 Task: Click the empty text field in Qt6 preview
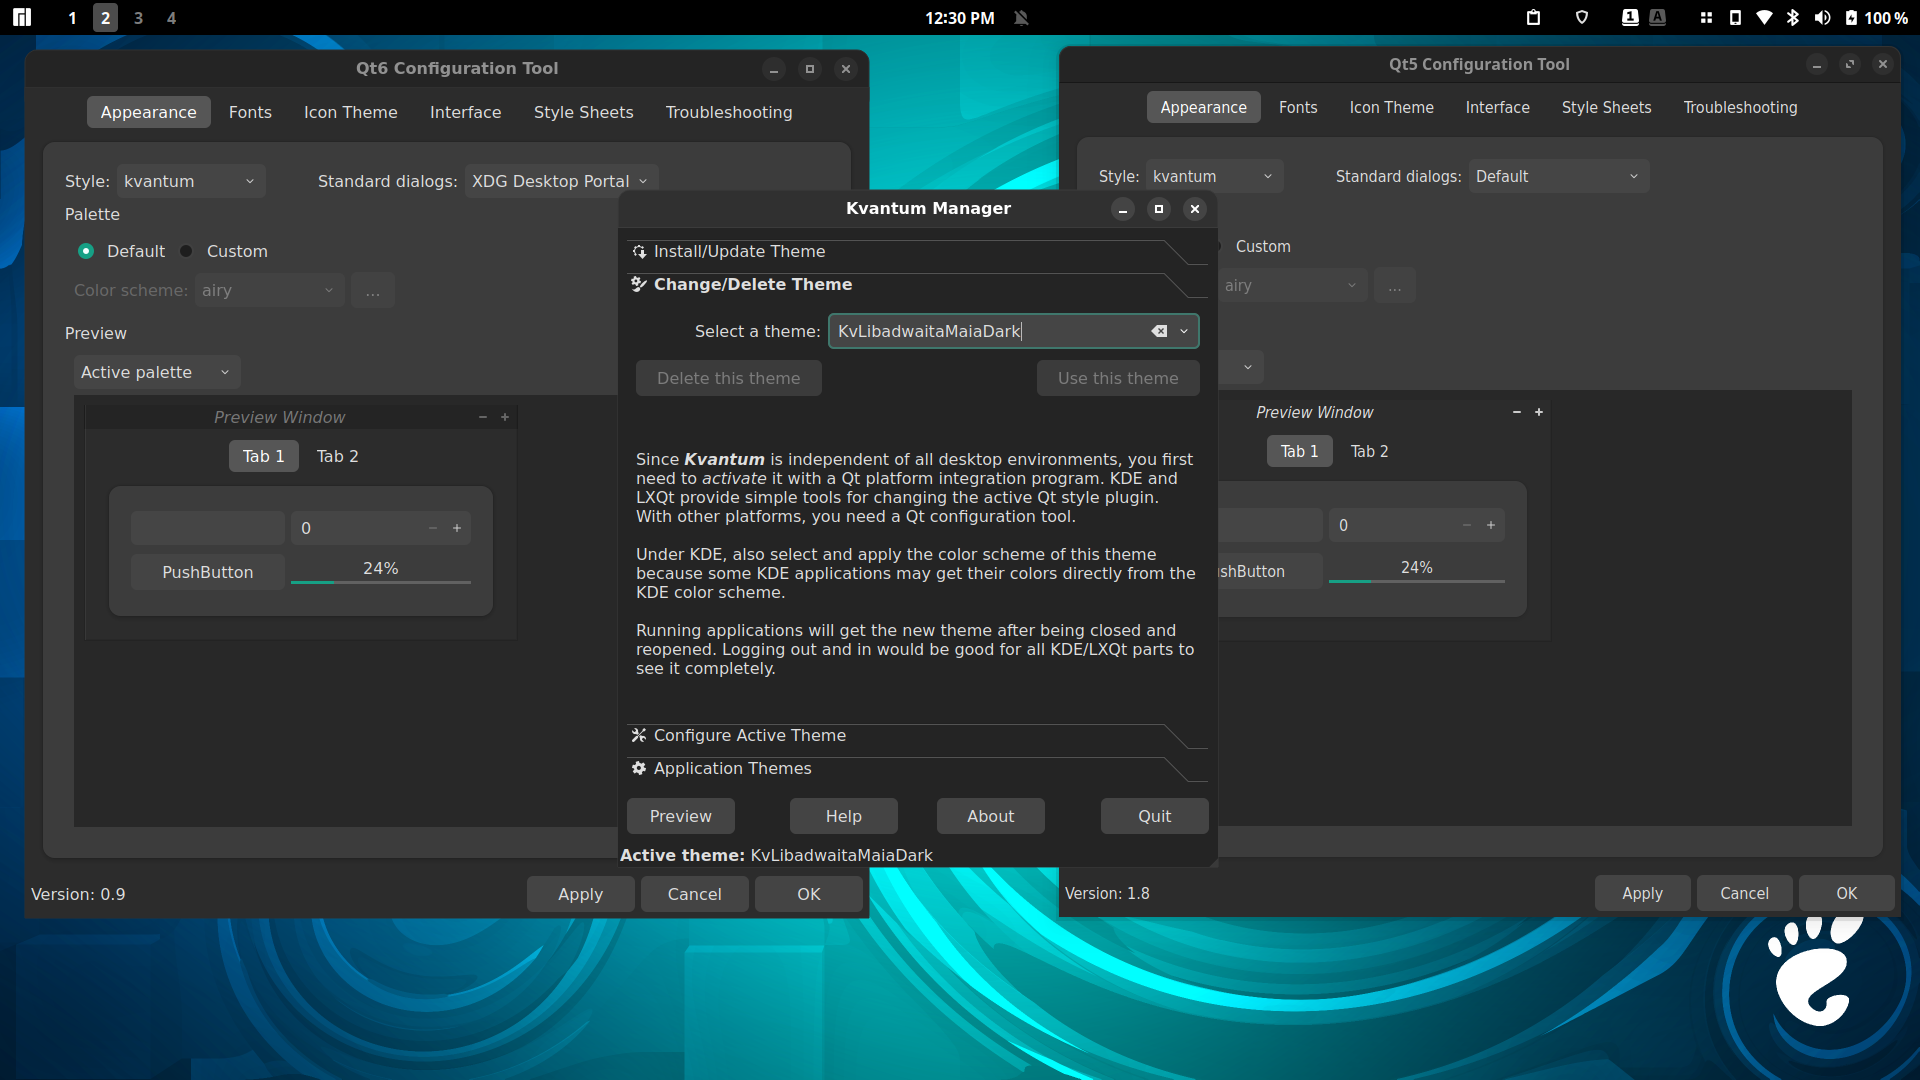click(x=207, y=528)
